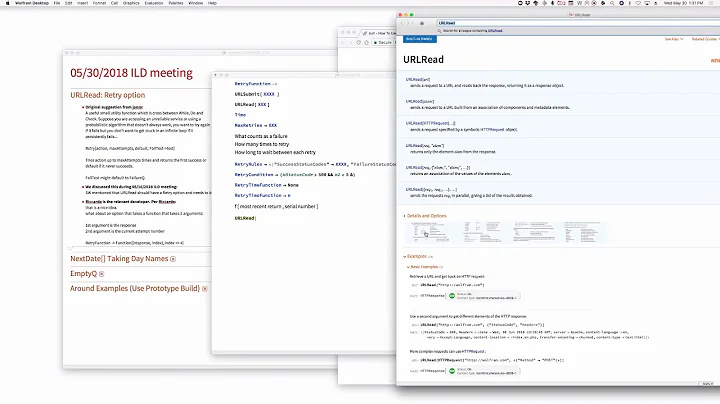The image size is (720, 404).
Task: Open the Palettes menu
Action: click(176, 3)
